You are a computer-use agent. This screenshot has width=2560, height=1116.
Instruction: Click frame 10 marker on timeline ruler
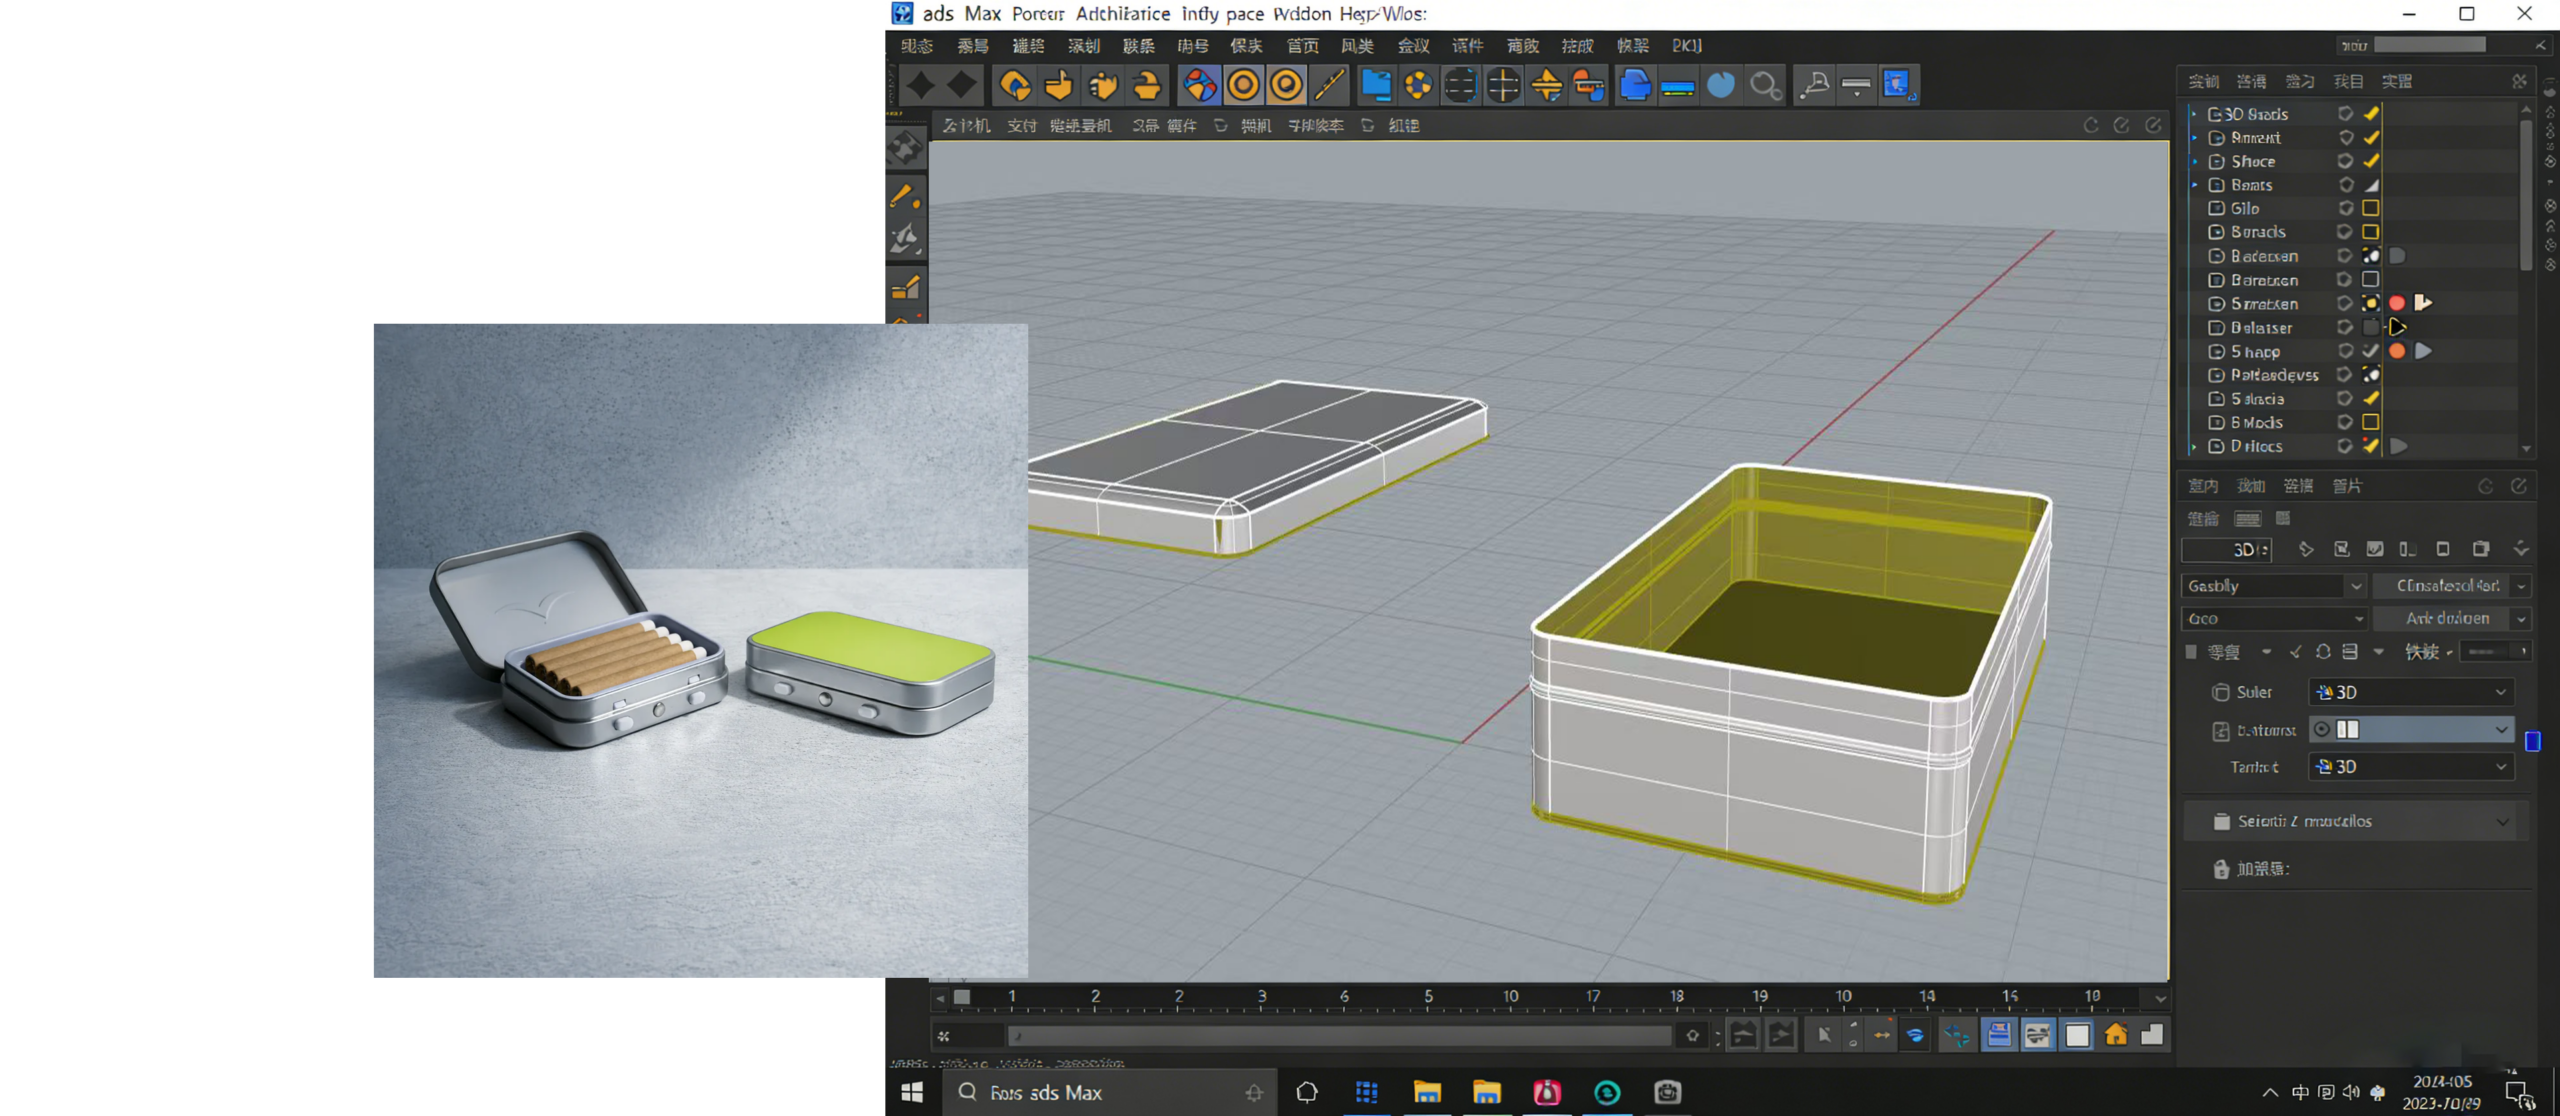(1510, 997)
